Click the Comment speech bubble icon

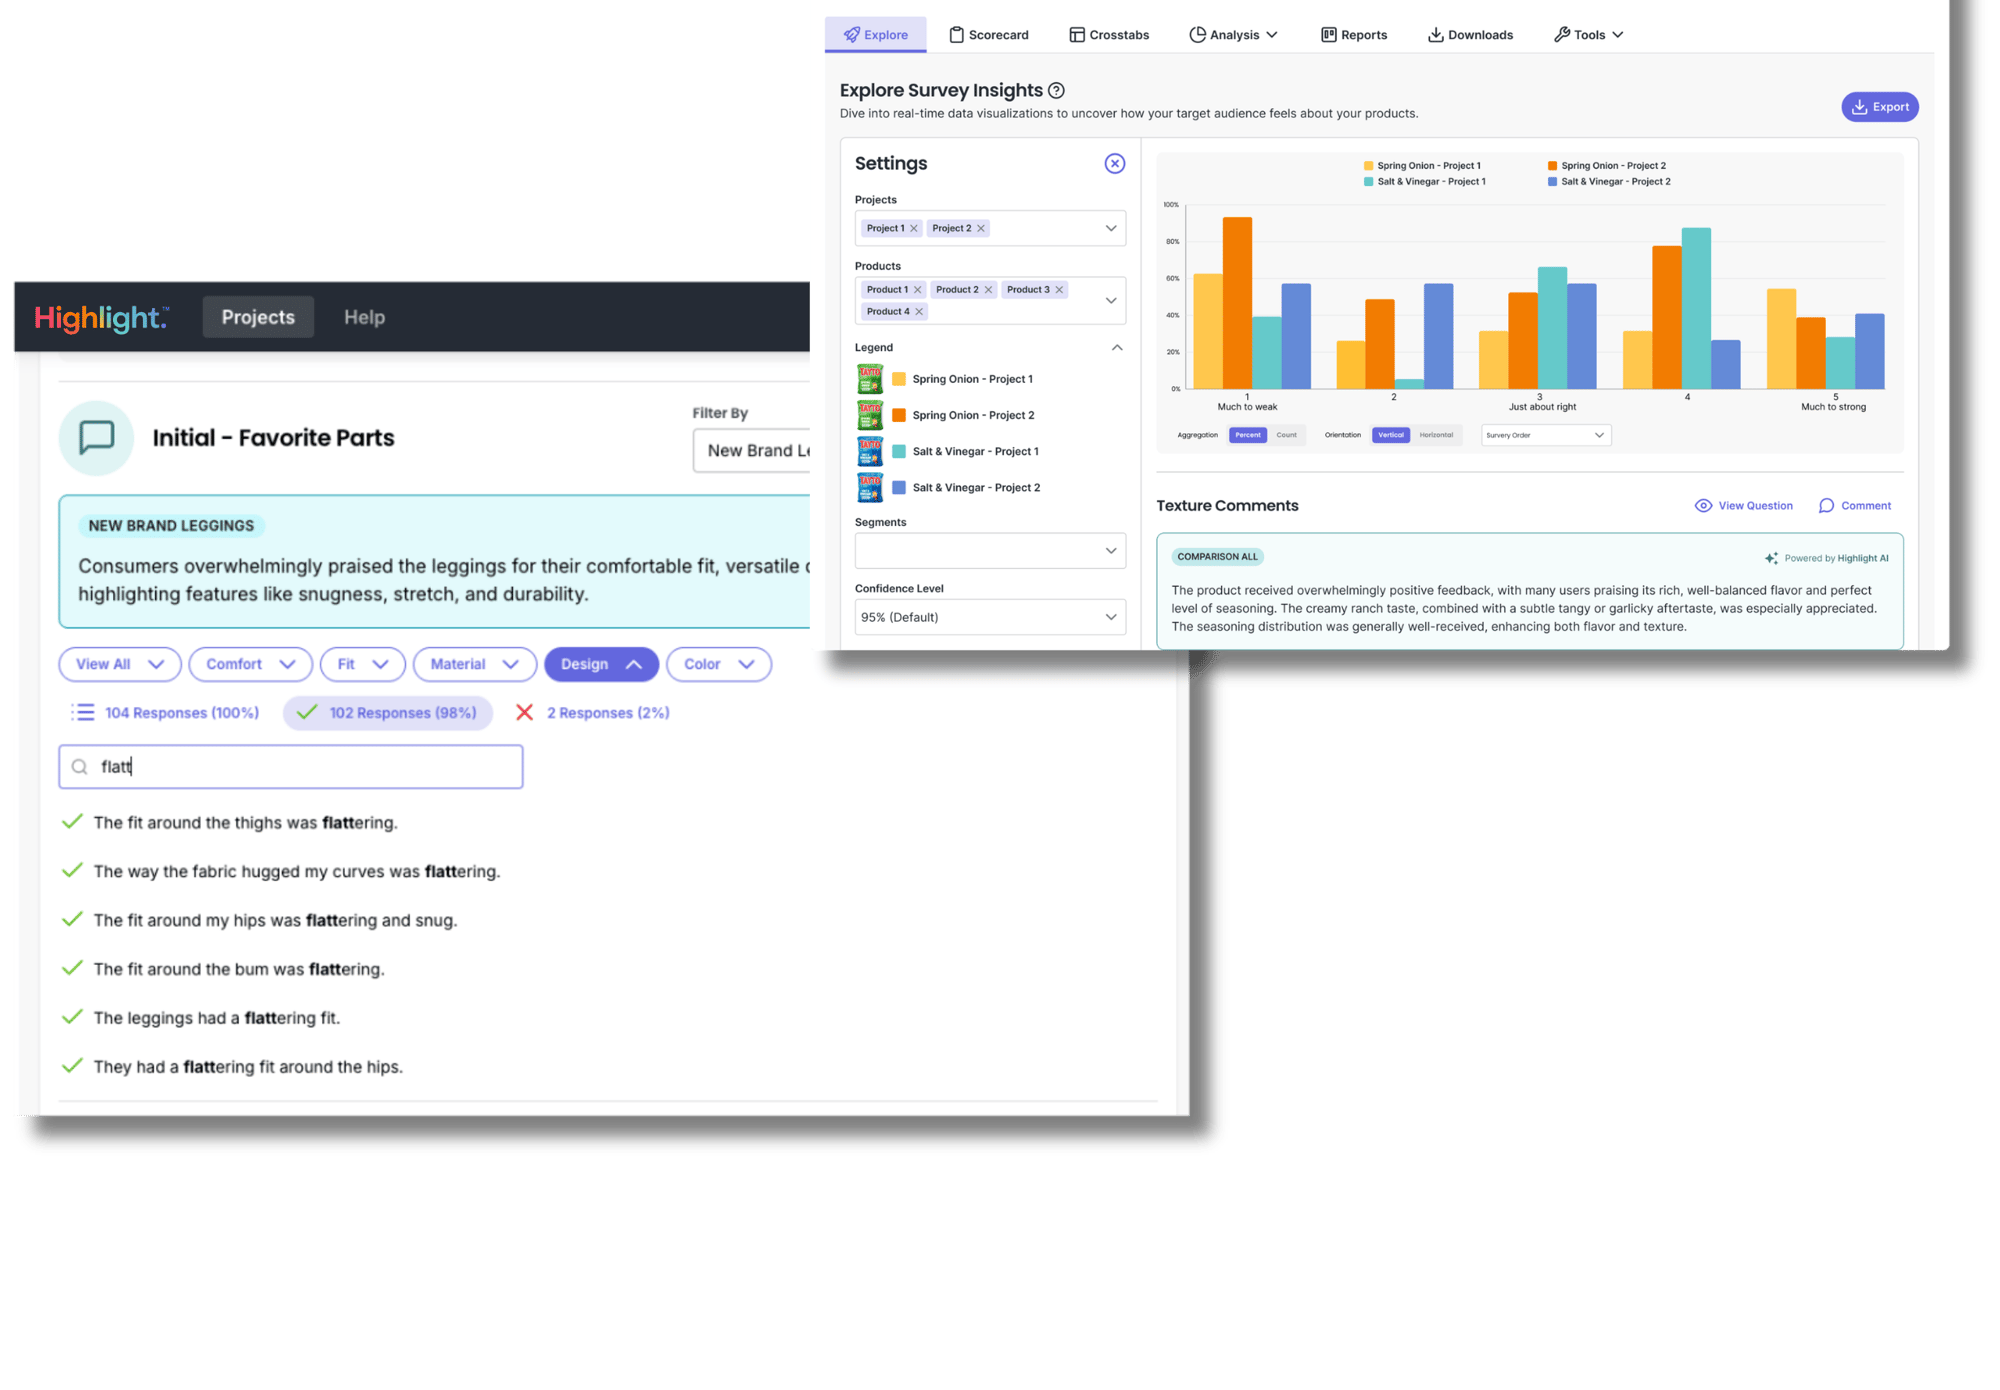tap(1826, 506)
